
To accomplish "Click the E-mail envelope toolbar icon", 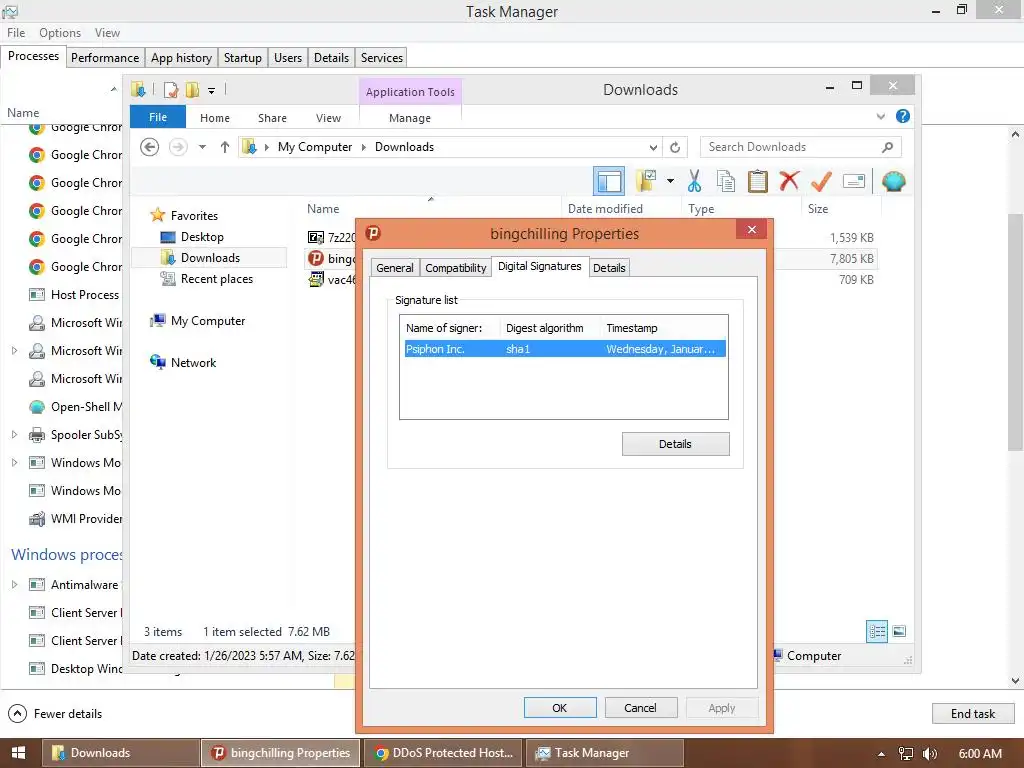I will (x=854, y=181).
